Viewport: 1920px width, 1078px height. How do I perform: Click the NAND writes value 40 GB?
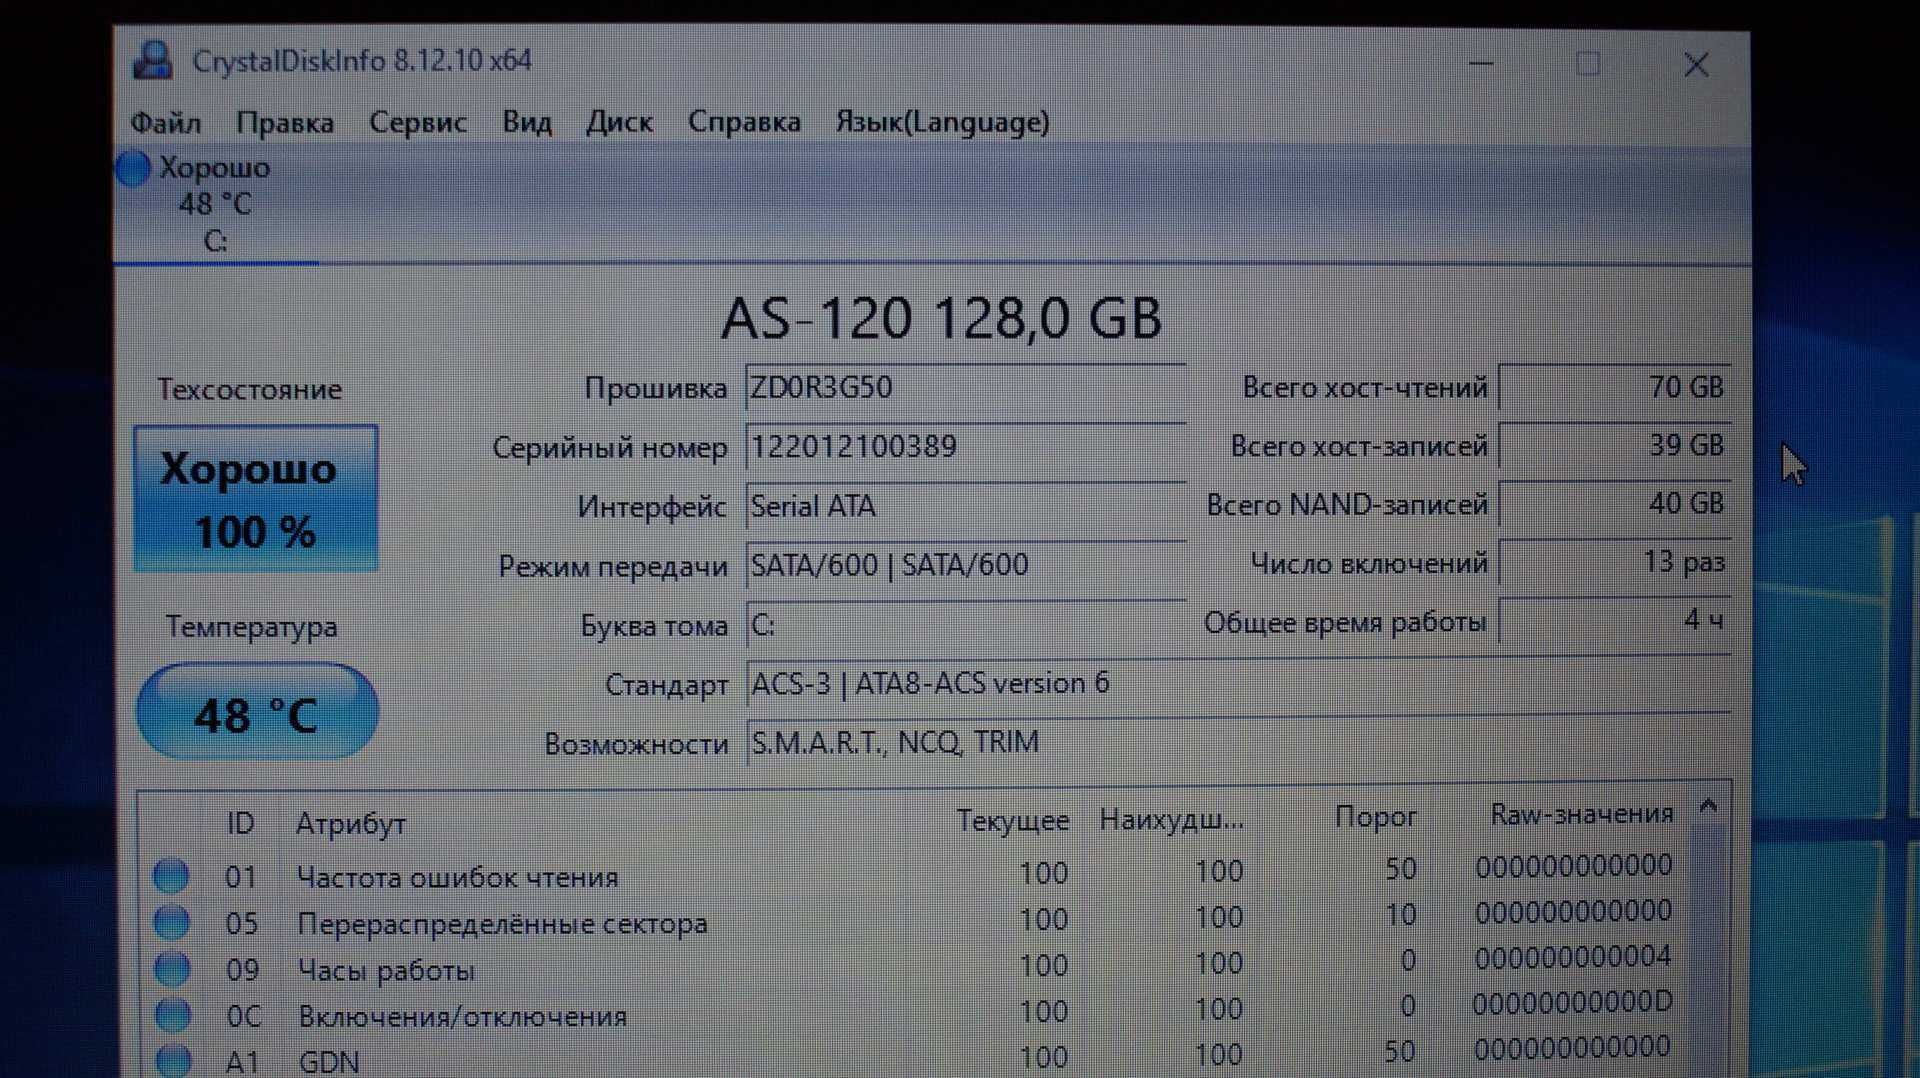(1614, 503)
